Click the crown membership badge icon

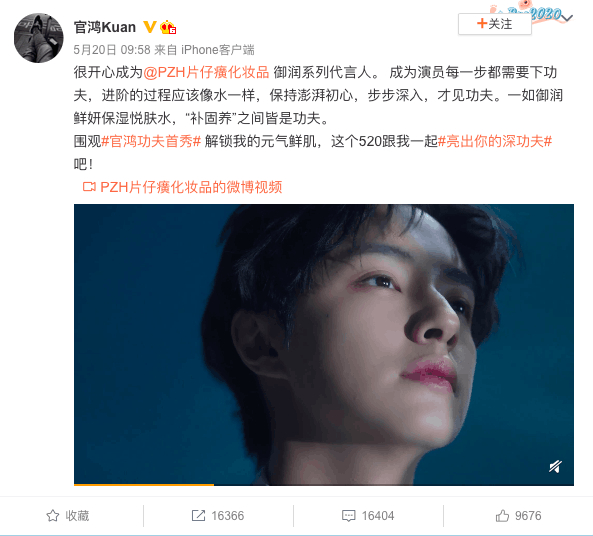[168, 27]
